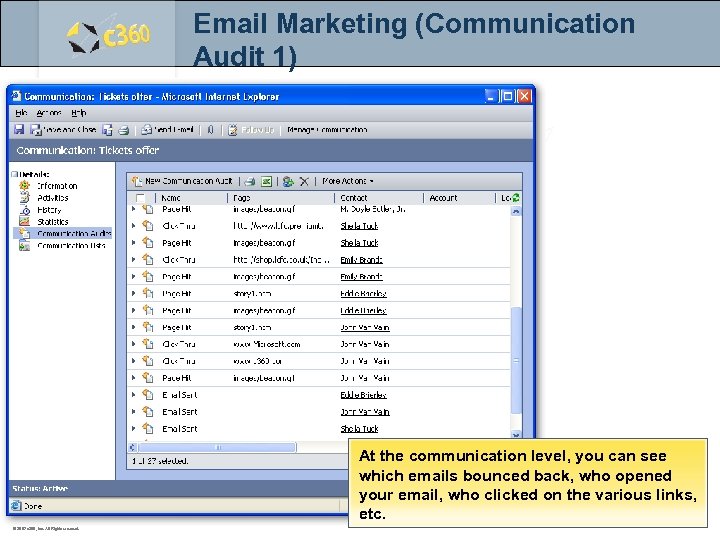The height and width of the screenshot is (540, 720).
Task: Expand the John Van Vain story1.htm row
Action: click(134, 327)
